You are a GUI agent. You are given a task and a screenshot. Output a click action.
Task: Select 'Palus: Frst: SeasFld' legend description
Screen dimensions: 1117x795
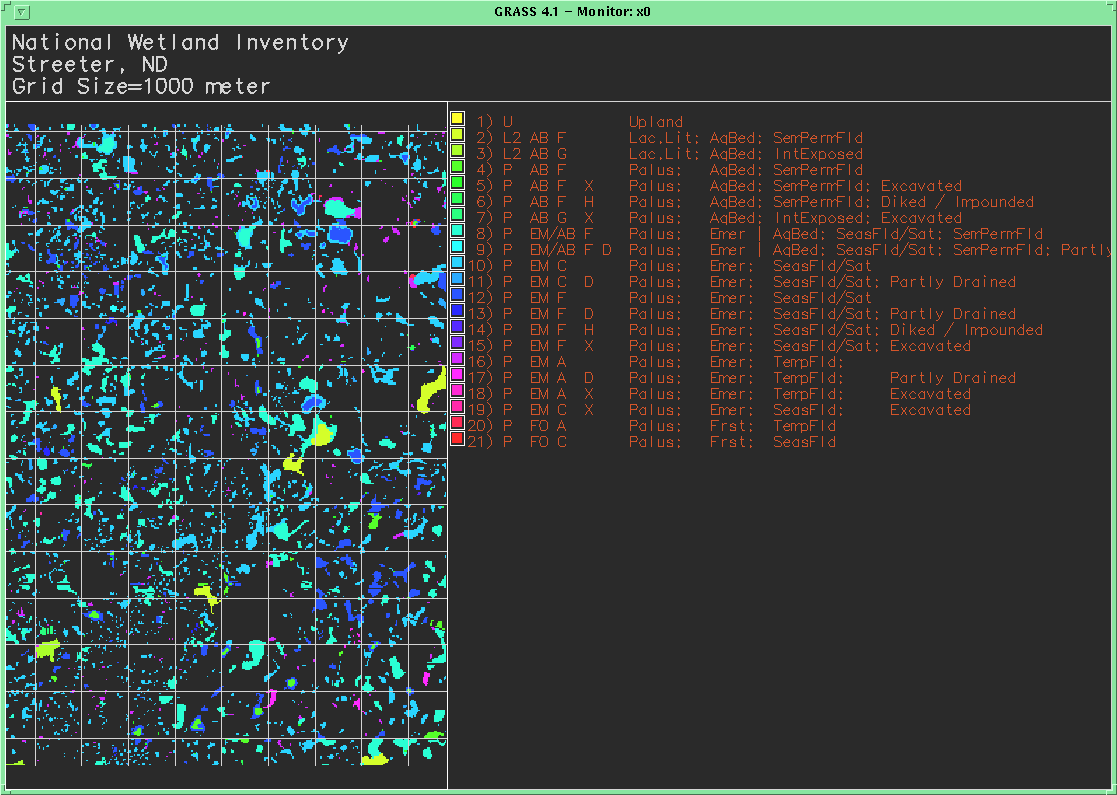[x=732, y=442]
